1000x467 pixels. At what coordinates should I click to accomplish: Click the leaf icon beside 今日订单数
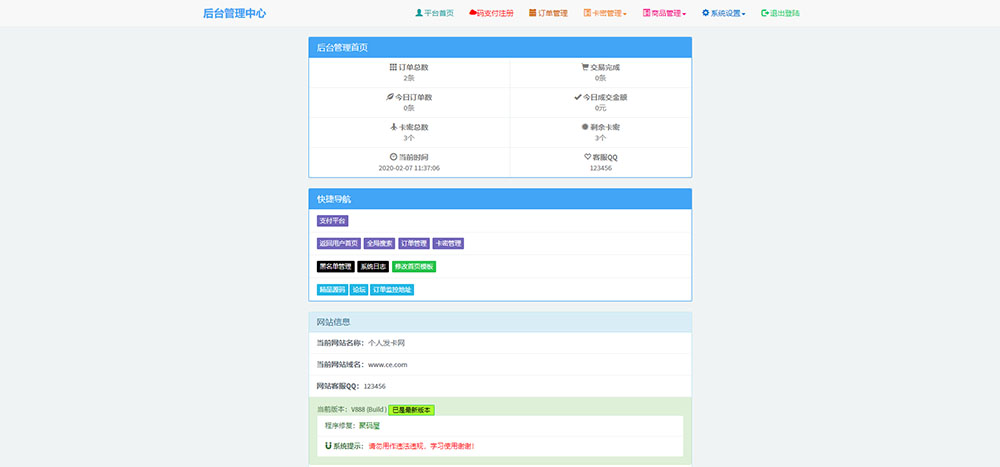click(x=390, y=97)
